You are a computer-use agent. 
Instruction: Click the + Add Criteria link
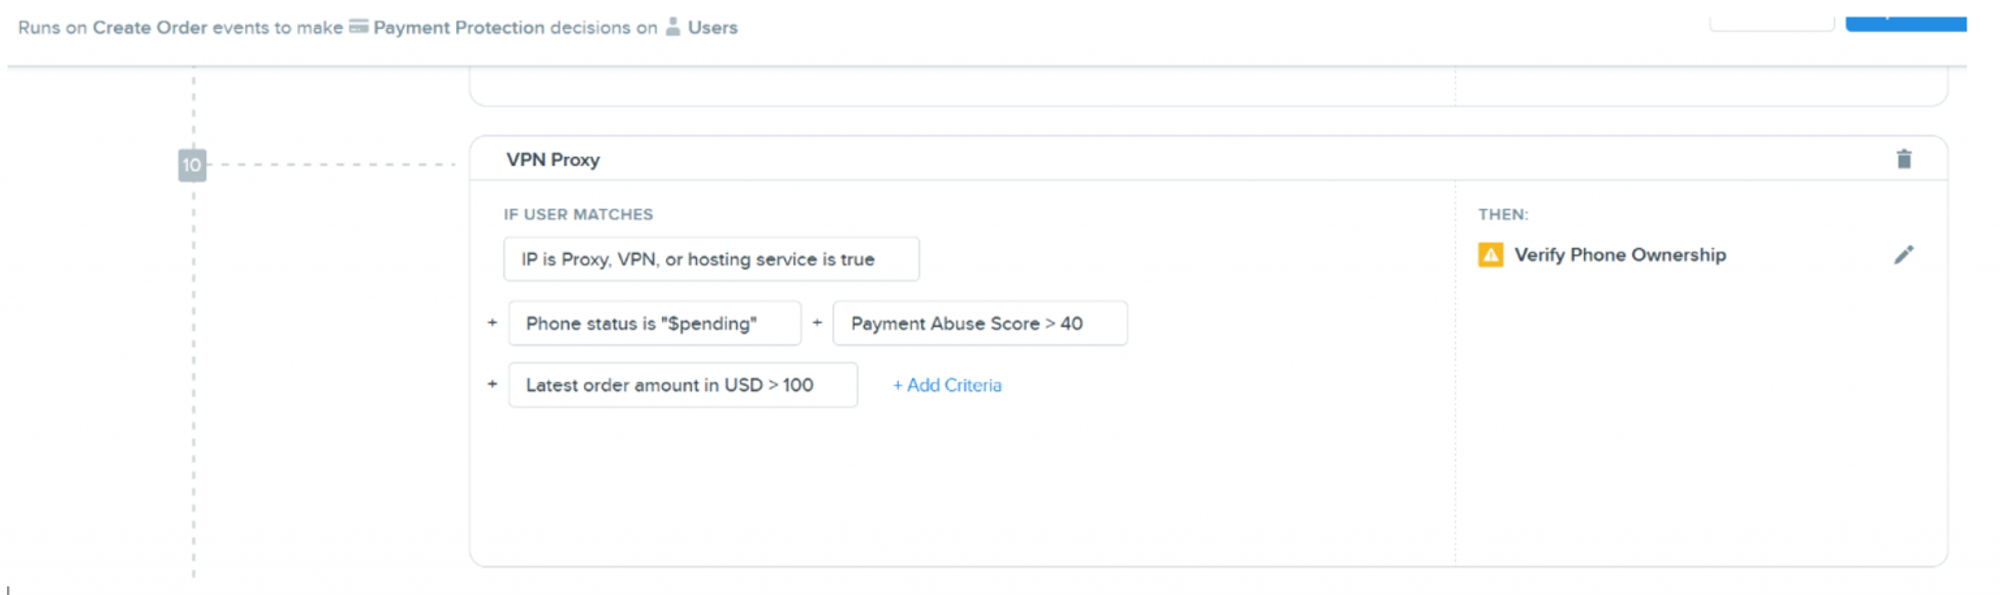tap(947, 385)
